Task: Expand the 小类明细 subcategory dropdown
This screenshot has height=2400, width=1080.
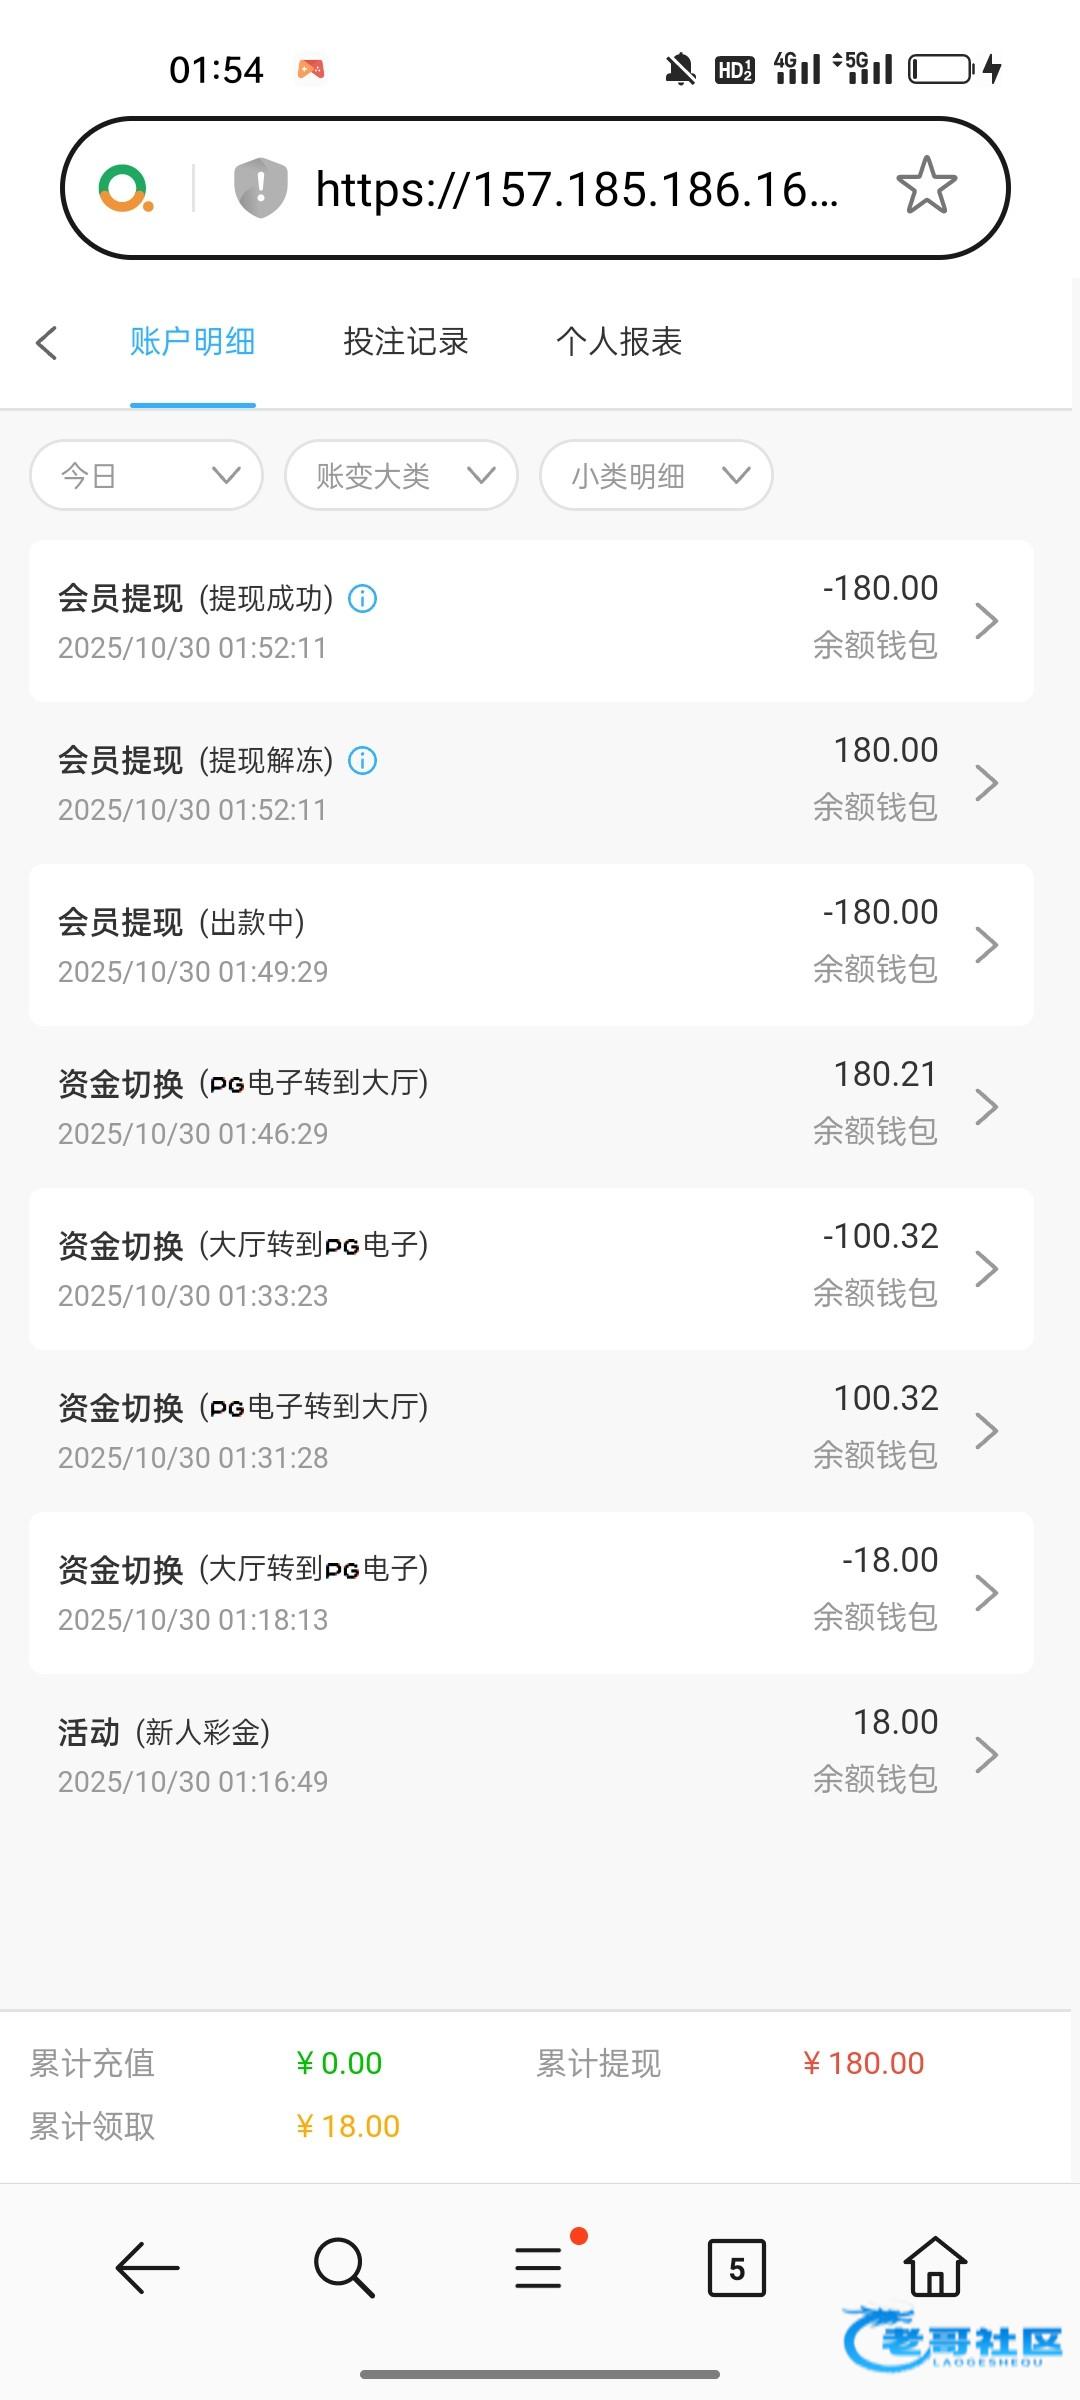Action: (656, 475)
